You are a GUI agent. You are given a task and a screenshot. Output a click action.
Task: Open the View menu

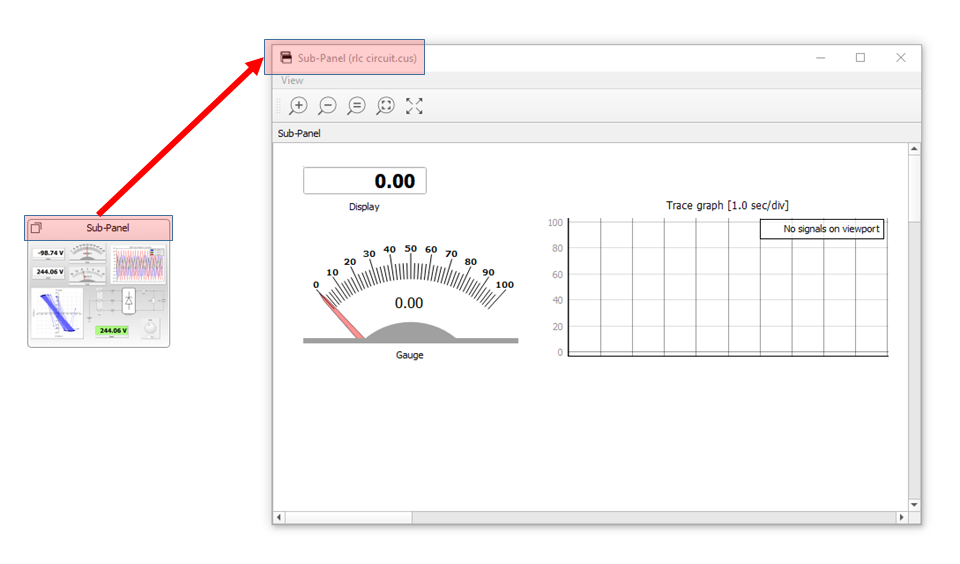coord(292,81)
